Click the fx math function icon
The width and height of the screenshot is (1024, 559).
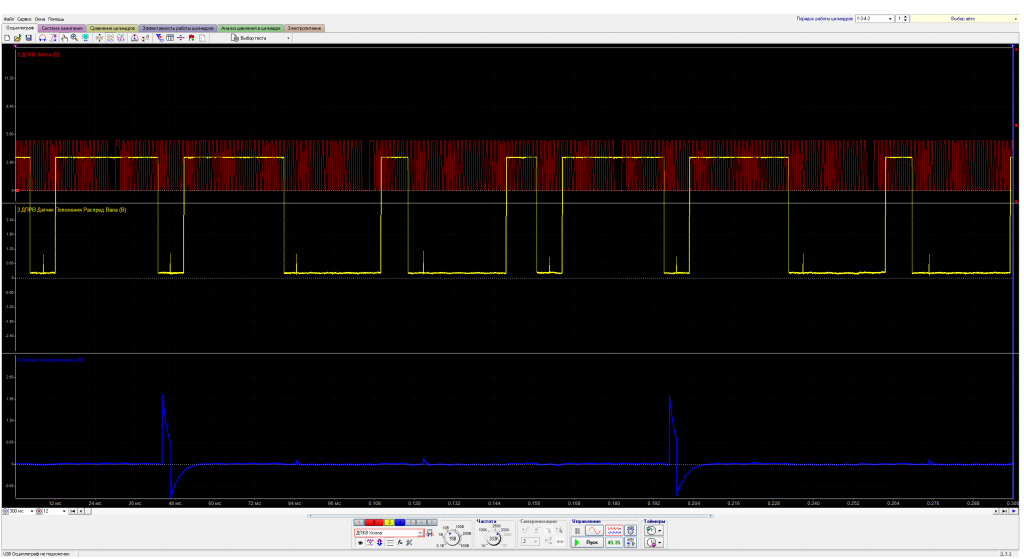pos(400,543)
